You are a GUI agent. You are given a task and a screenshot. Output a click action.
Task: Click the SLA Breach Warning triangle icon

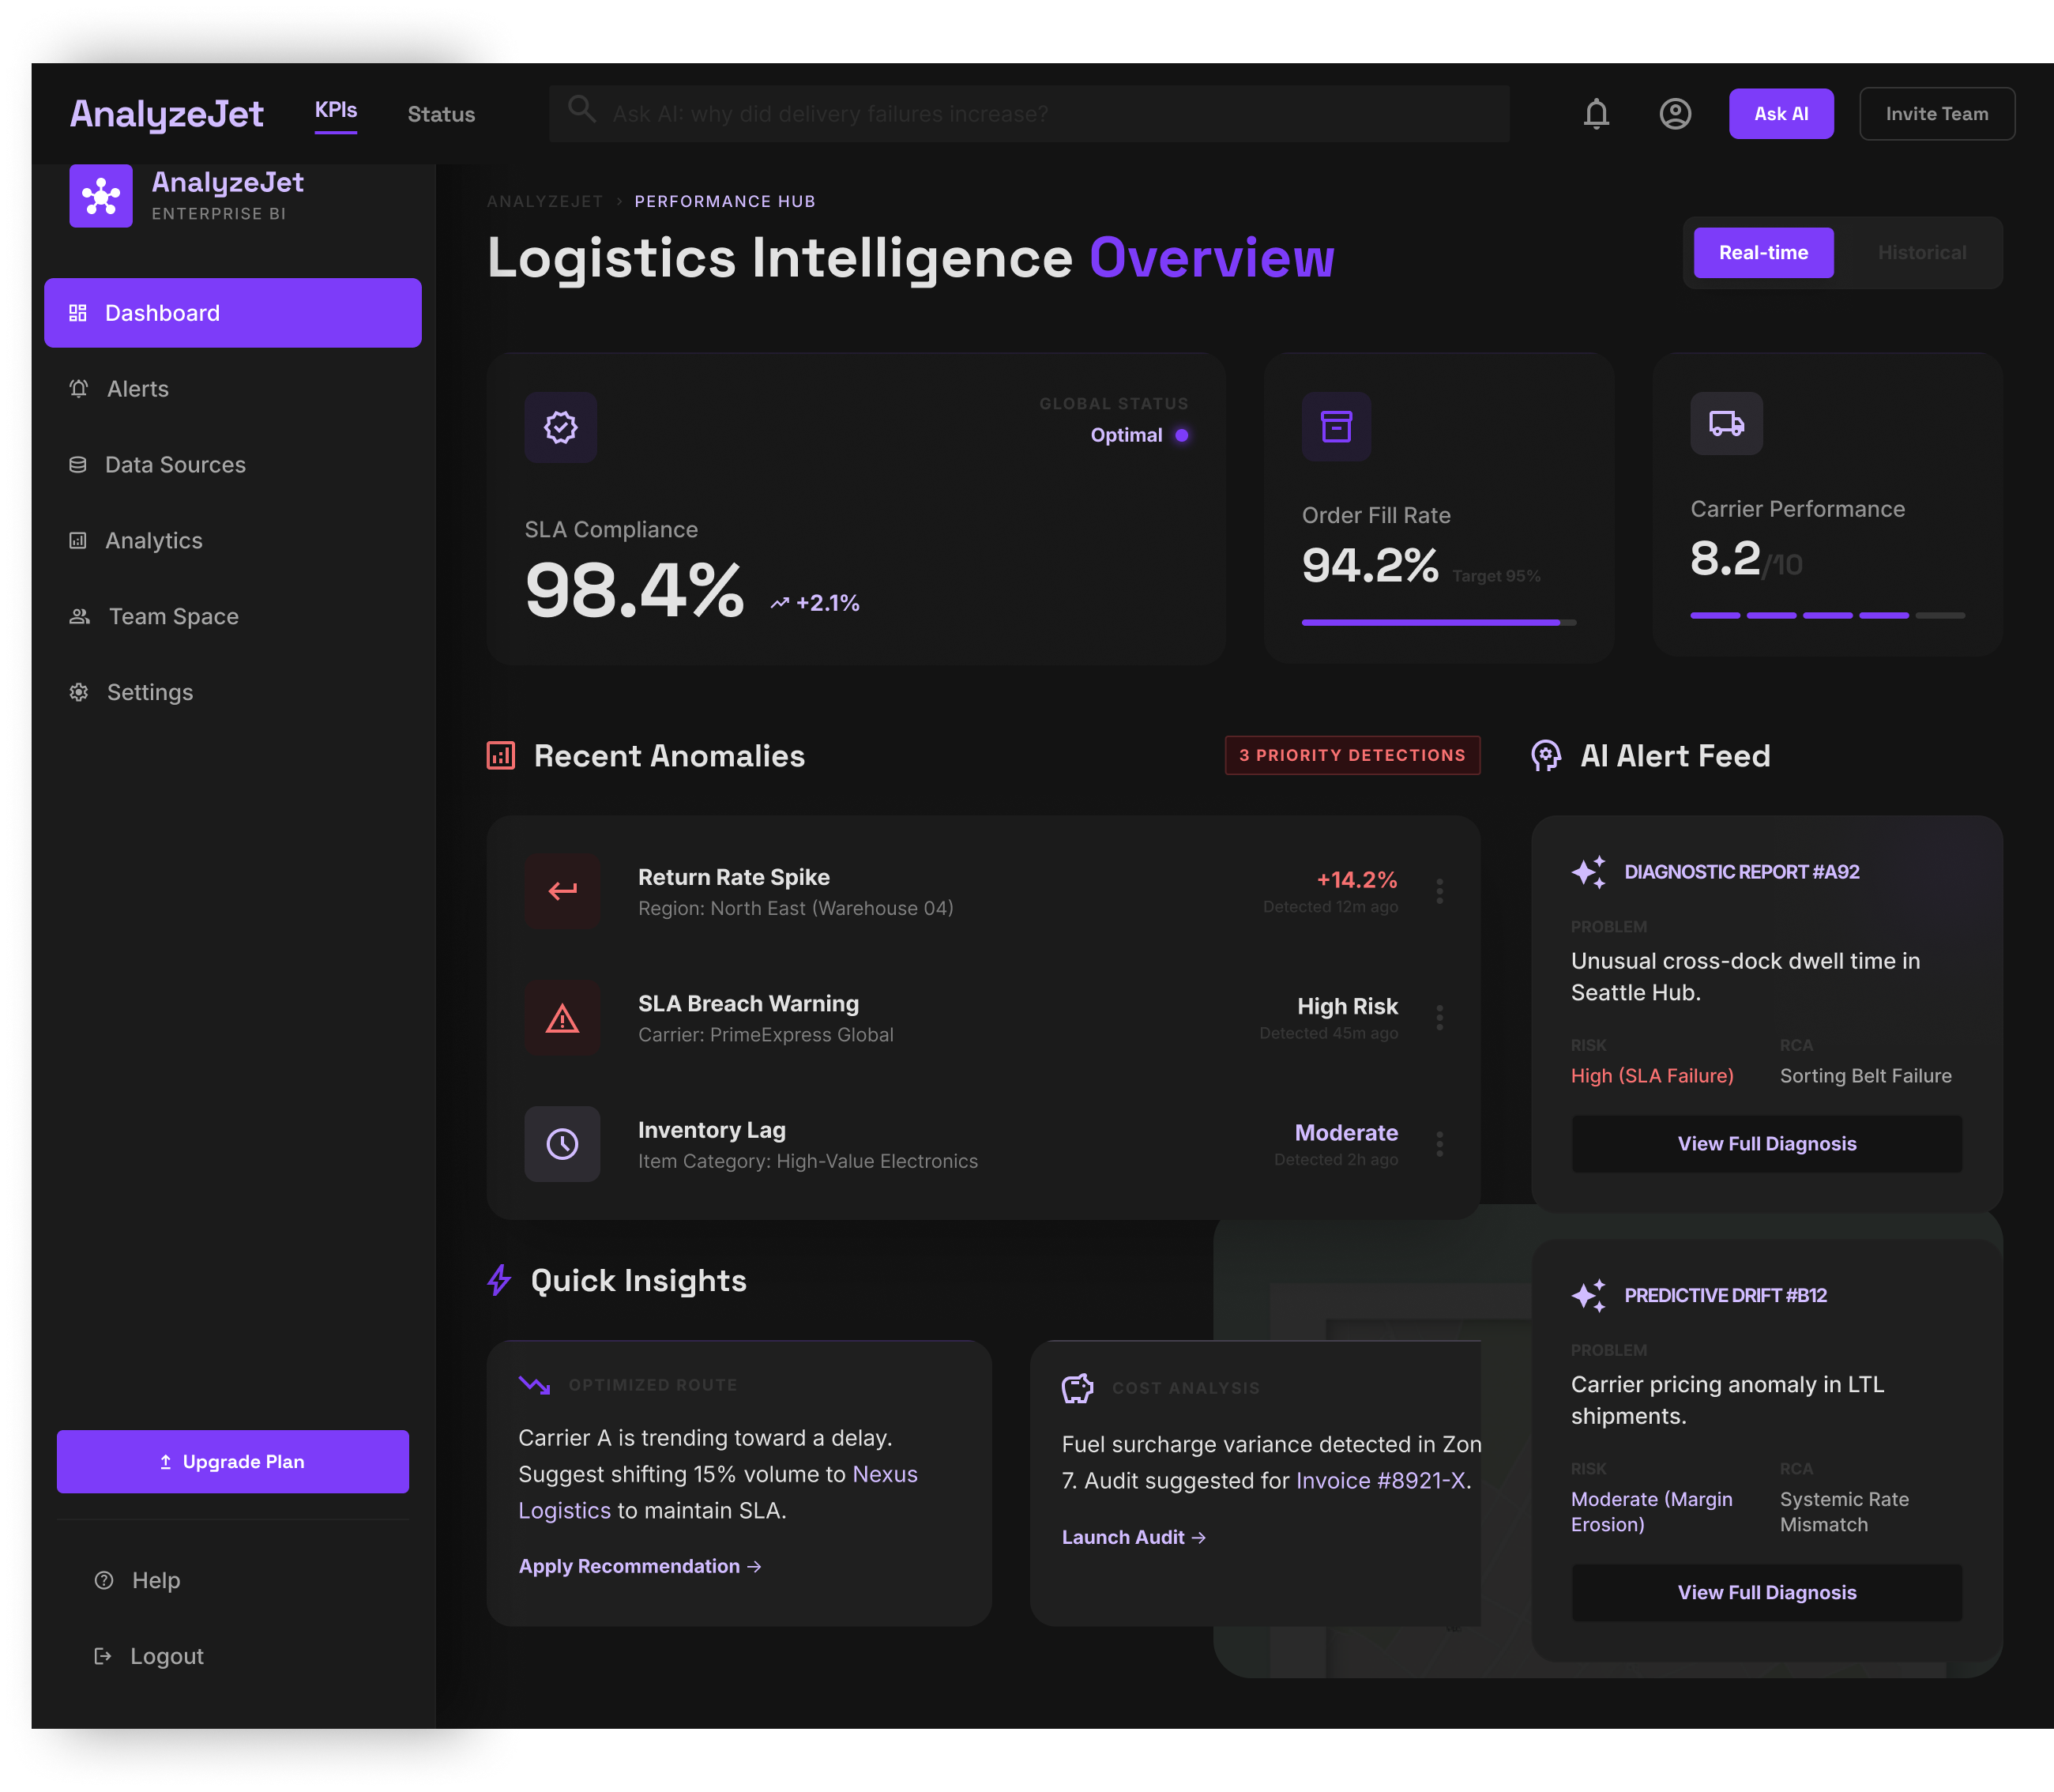[x=562, y=1019]
